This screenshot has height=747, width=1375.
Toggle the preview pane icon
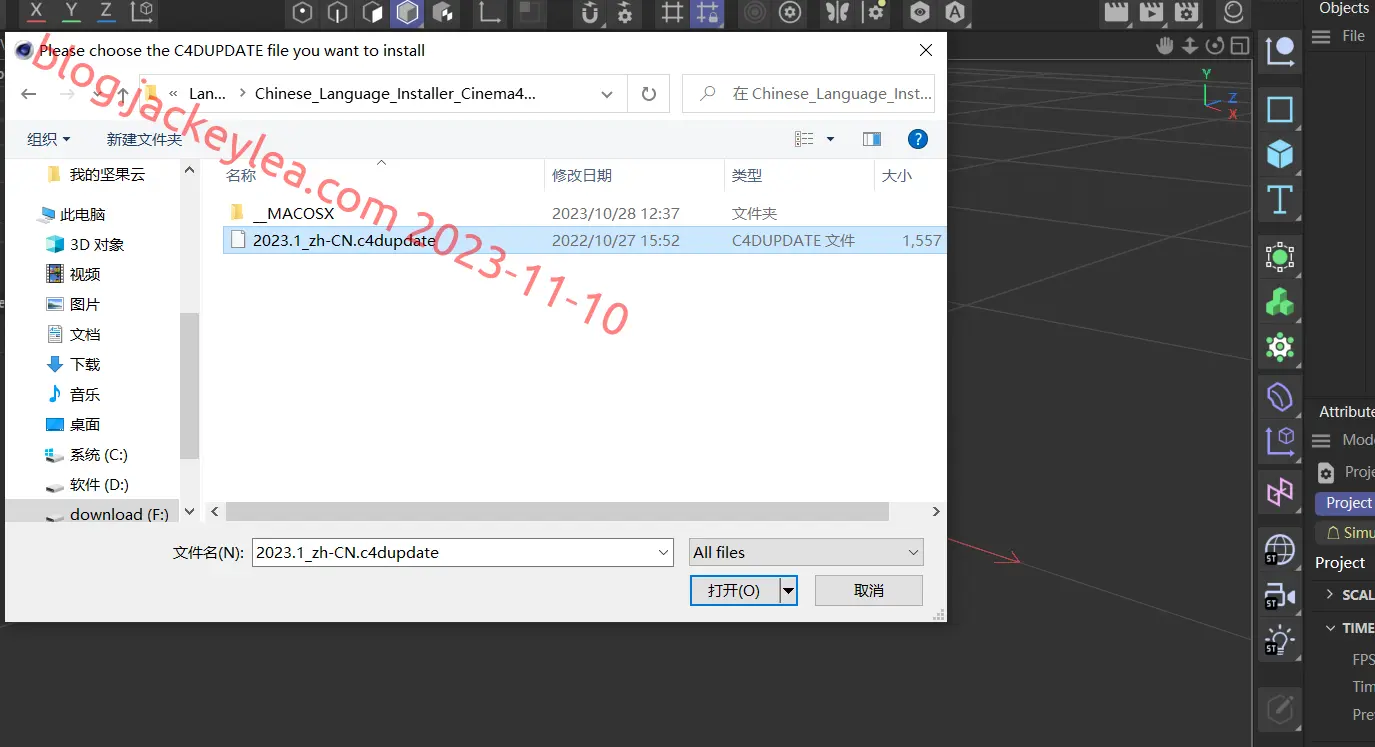coord(872,139)
